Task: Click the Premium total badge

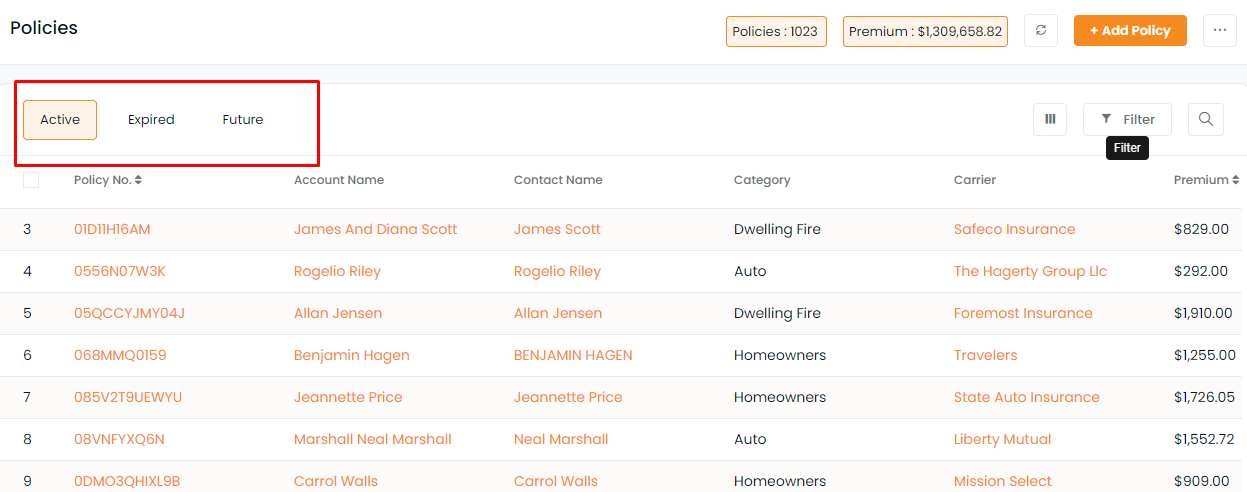Action: 925,31
